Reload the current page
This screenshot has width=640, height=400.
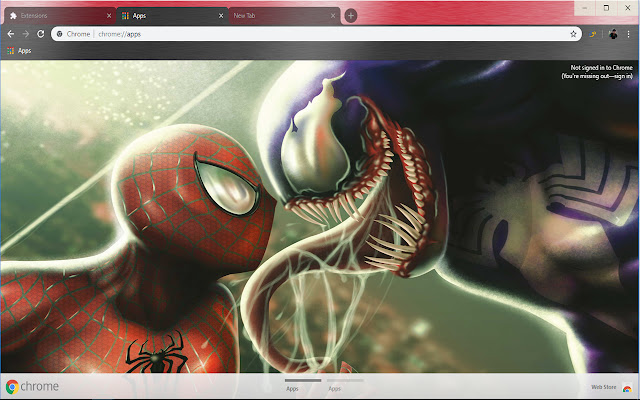click(40, 33)
